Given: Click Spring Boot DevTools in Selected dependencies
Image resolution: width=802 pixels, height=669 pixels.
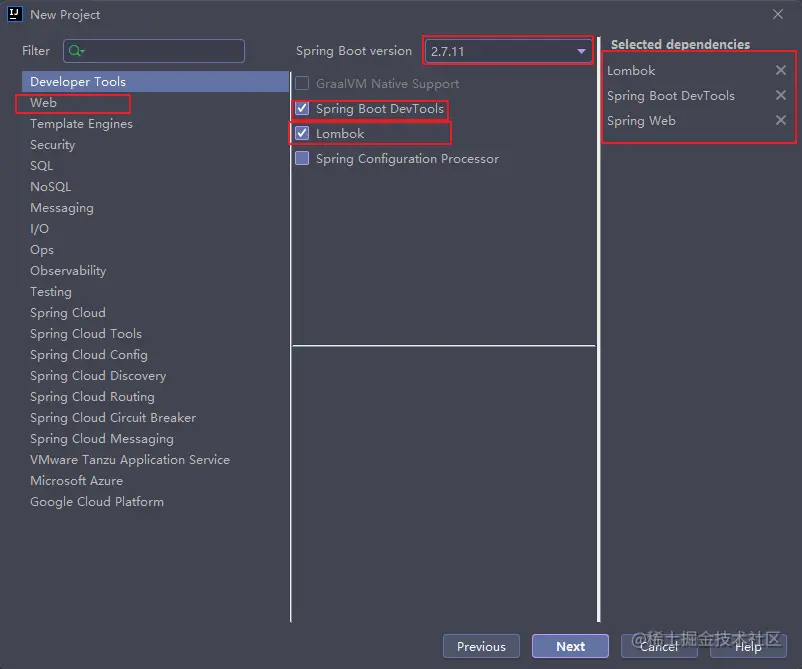Looking at the screenshot, I should tap(671, 96).
